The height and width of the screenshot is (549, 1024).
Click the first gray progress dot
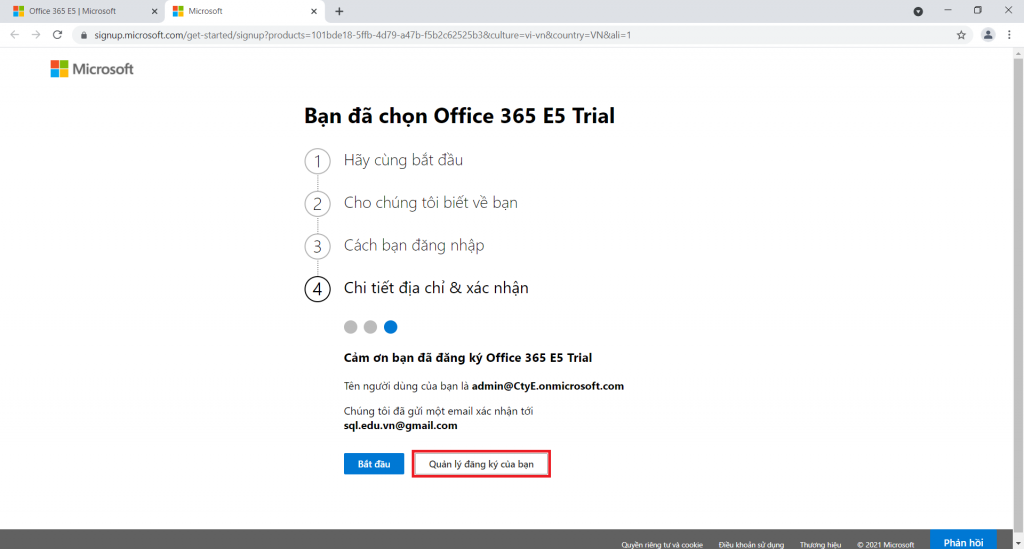[x=351, y=327]
